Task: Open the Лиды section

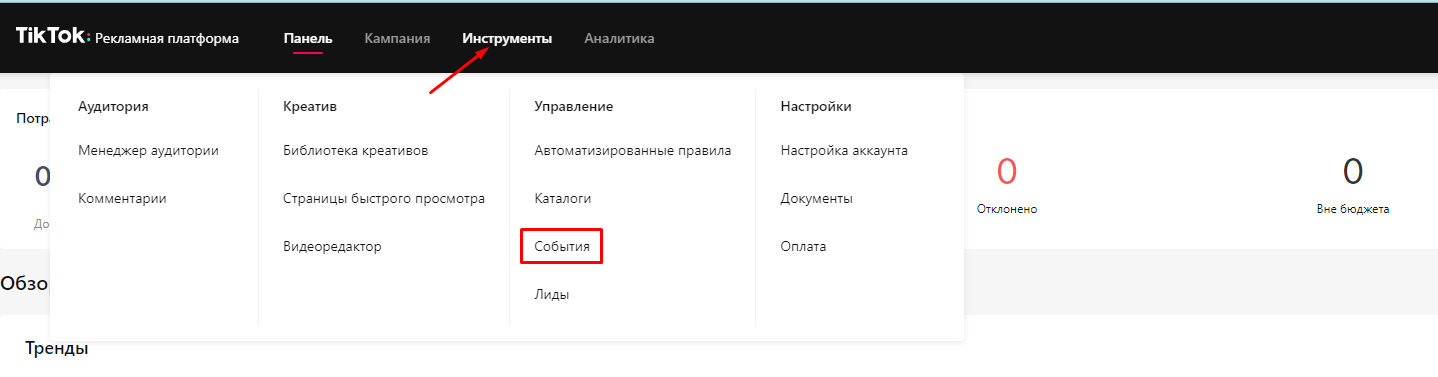Action: point(552,294)
